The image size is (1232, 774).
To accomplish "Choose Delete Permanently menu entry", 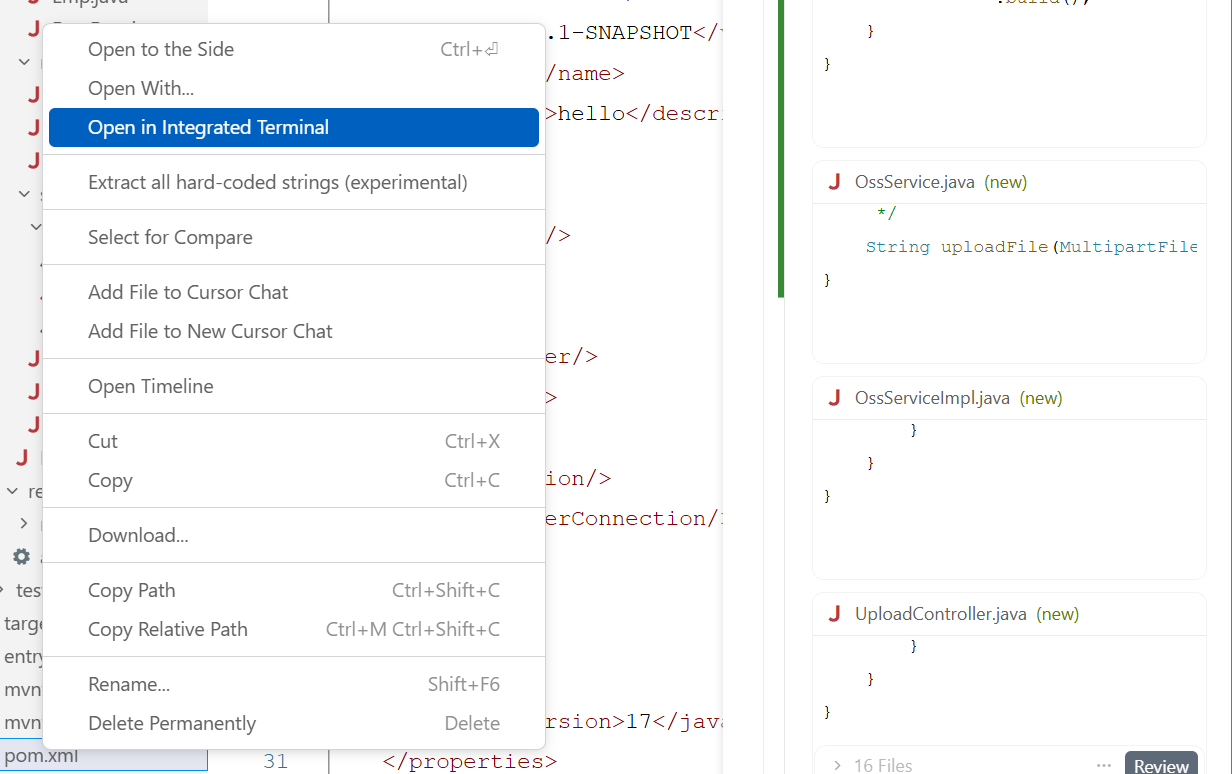I will click(294, 723).
